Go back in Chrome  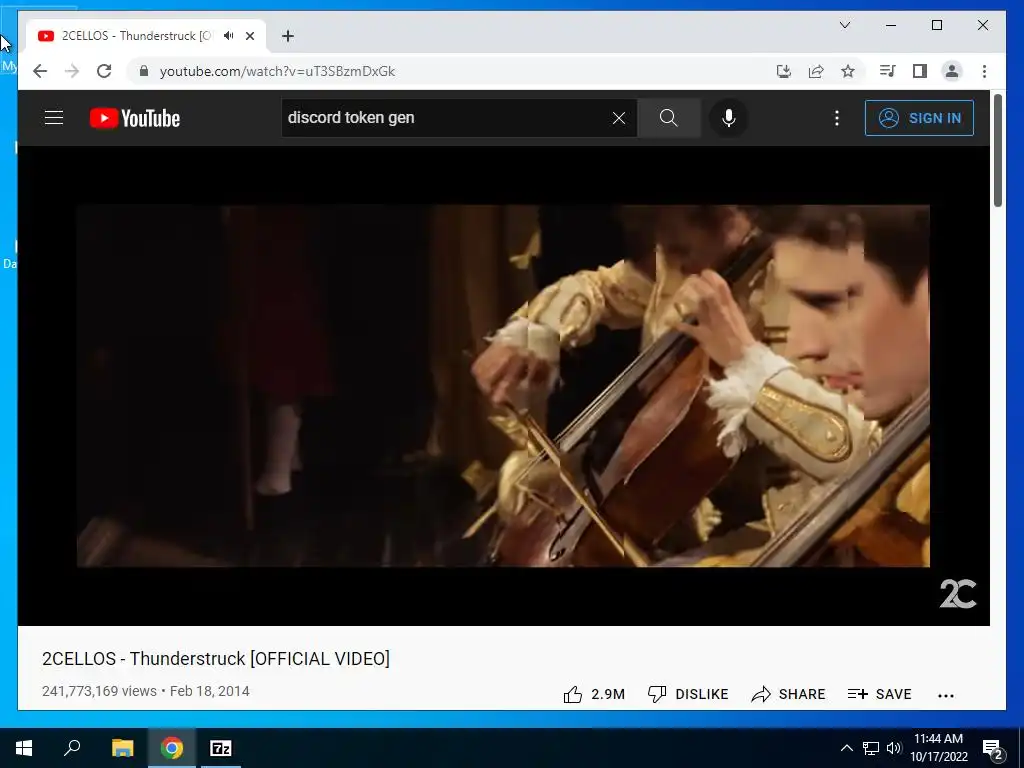click(x=40, y=71)
